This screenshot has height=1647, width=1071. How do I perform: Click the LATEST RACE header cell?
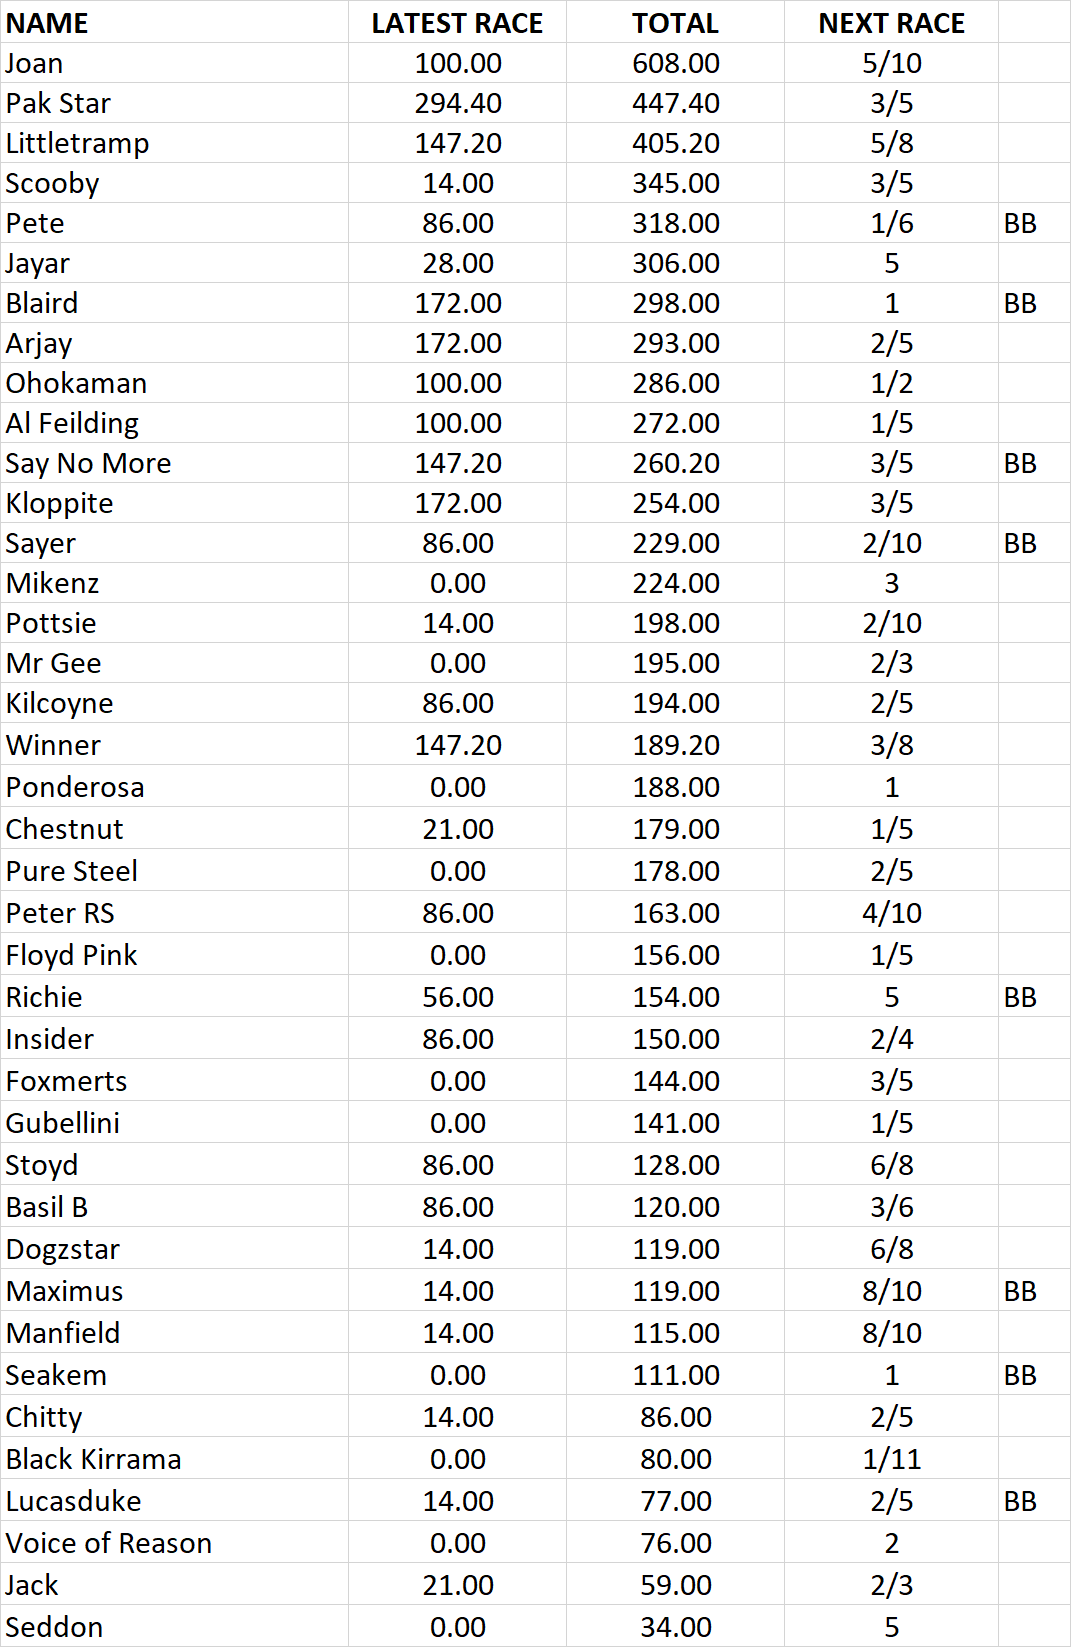click(457, 22)
